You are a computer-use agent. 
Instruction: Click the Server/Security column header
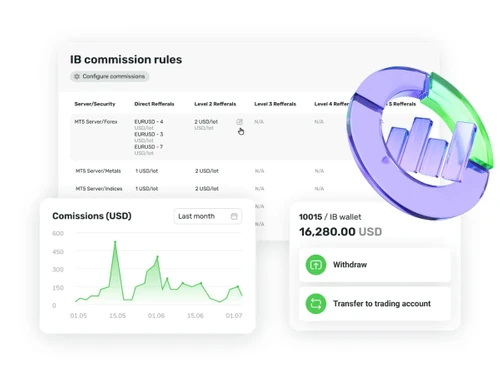point(95,104)
